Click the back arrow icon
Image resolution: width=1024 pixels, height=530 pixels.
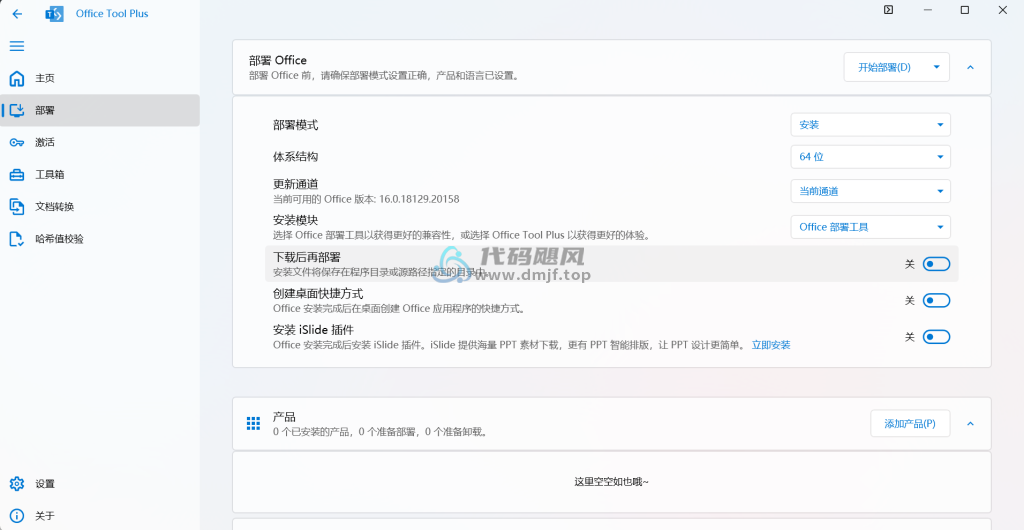coord(17,14)
